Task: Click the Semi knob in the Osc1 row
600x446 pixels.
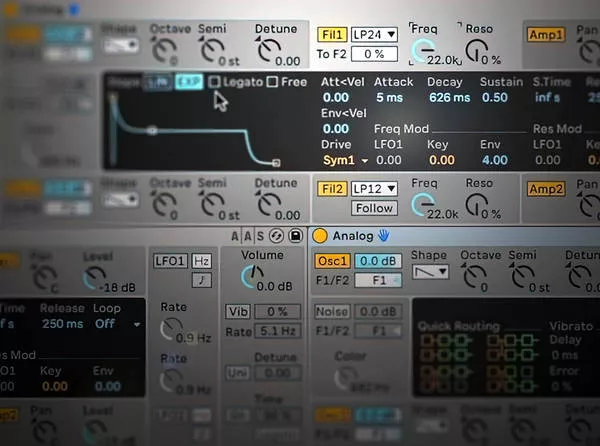Action: 523,277
